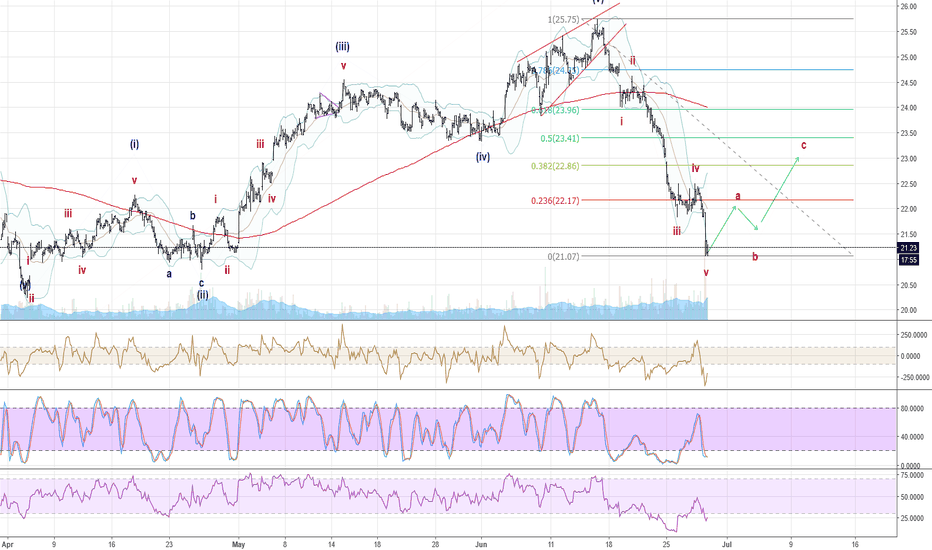The height and width of the screenshot is (550, 932).
Task: Click the 28 date axis label
Action: [435, 544]
